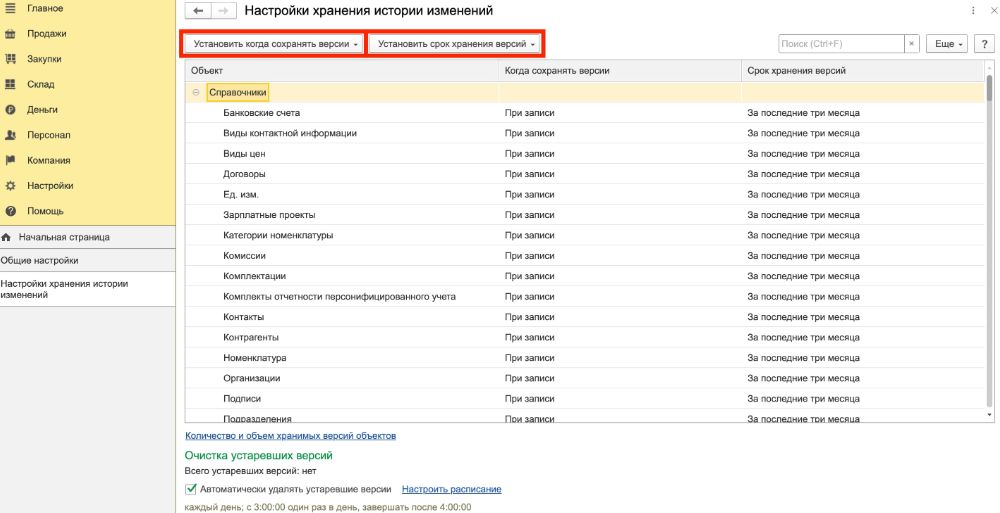
Task: Click the Настроить расписание link
Action: pyautogui.click(x=452, y=489)
